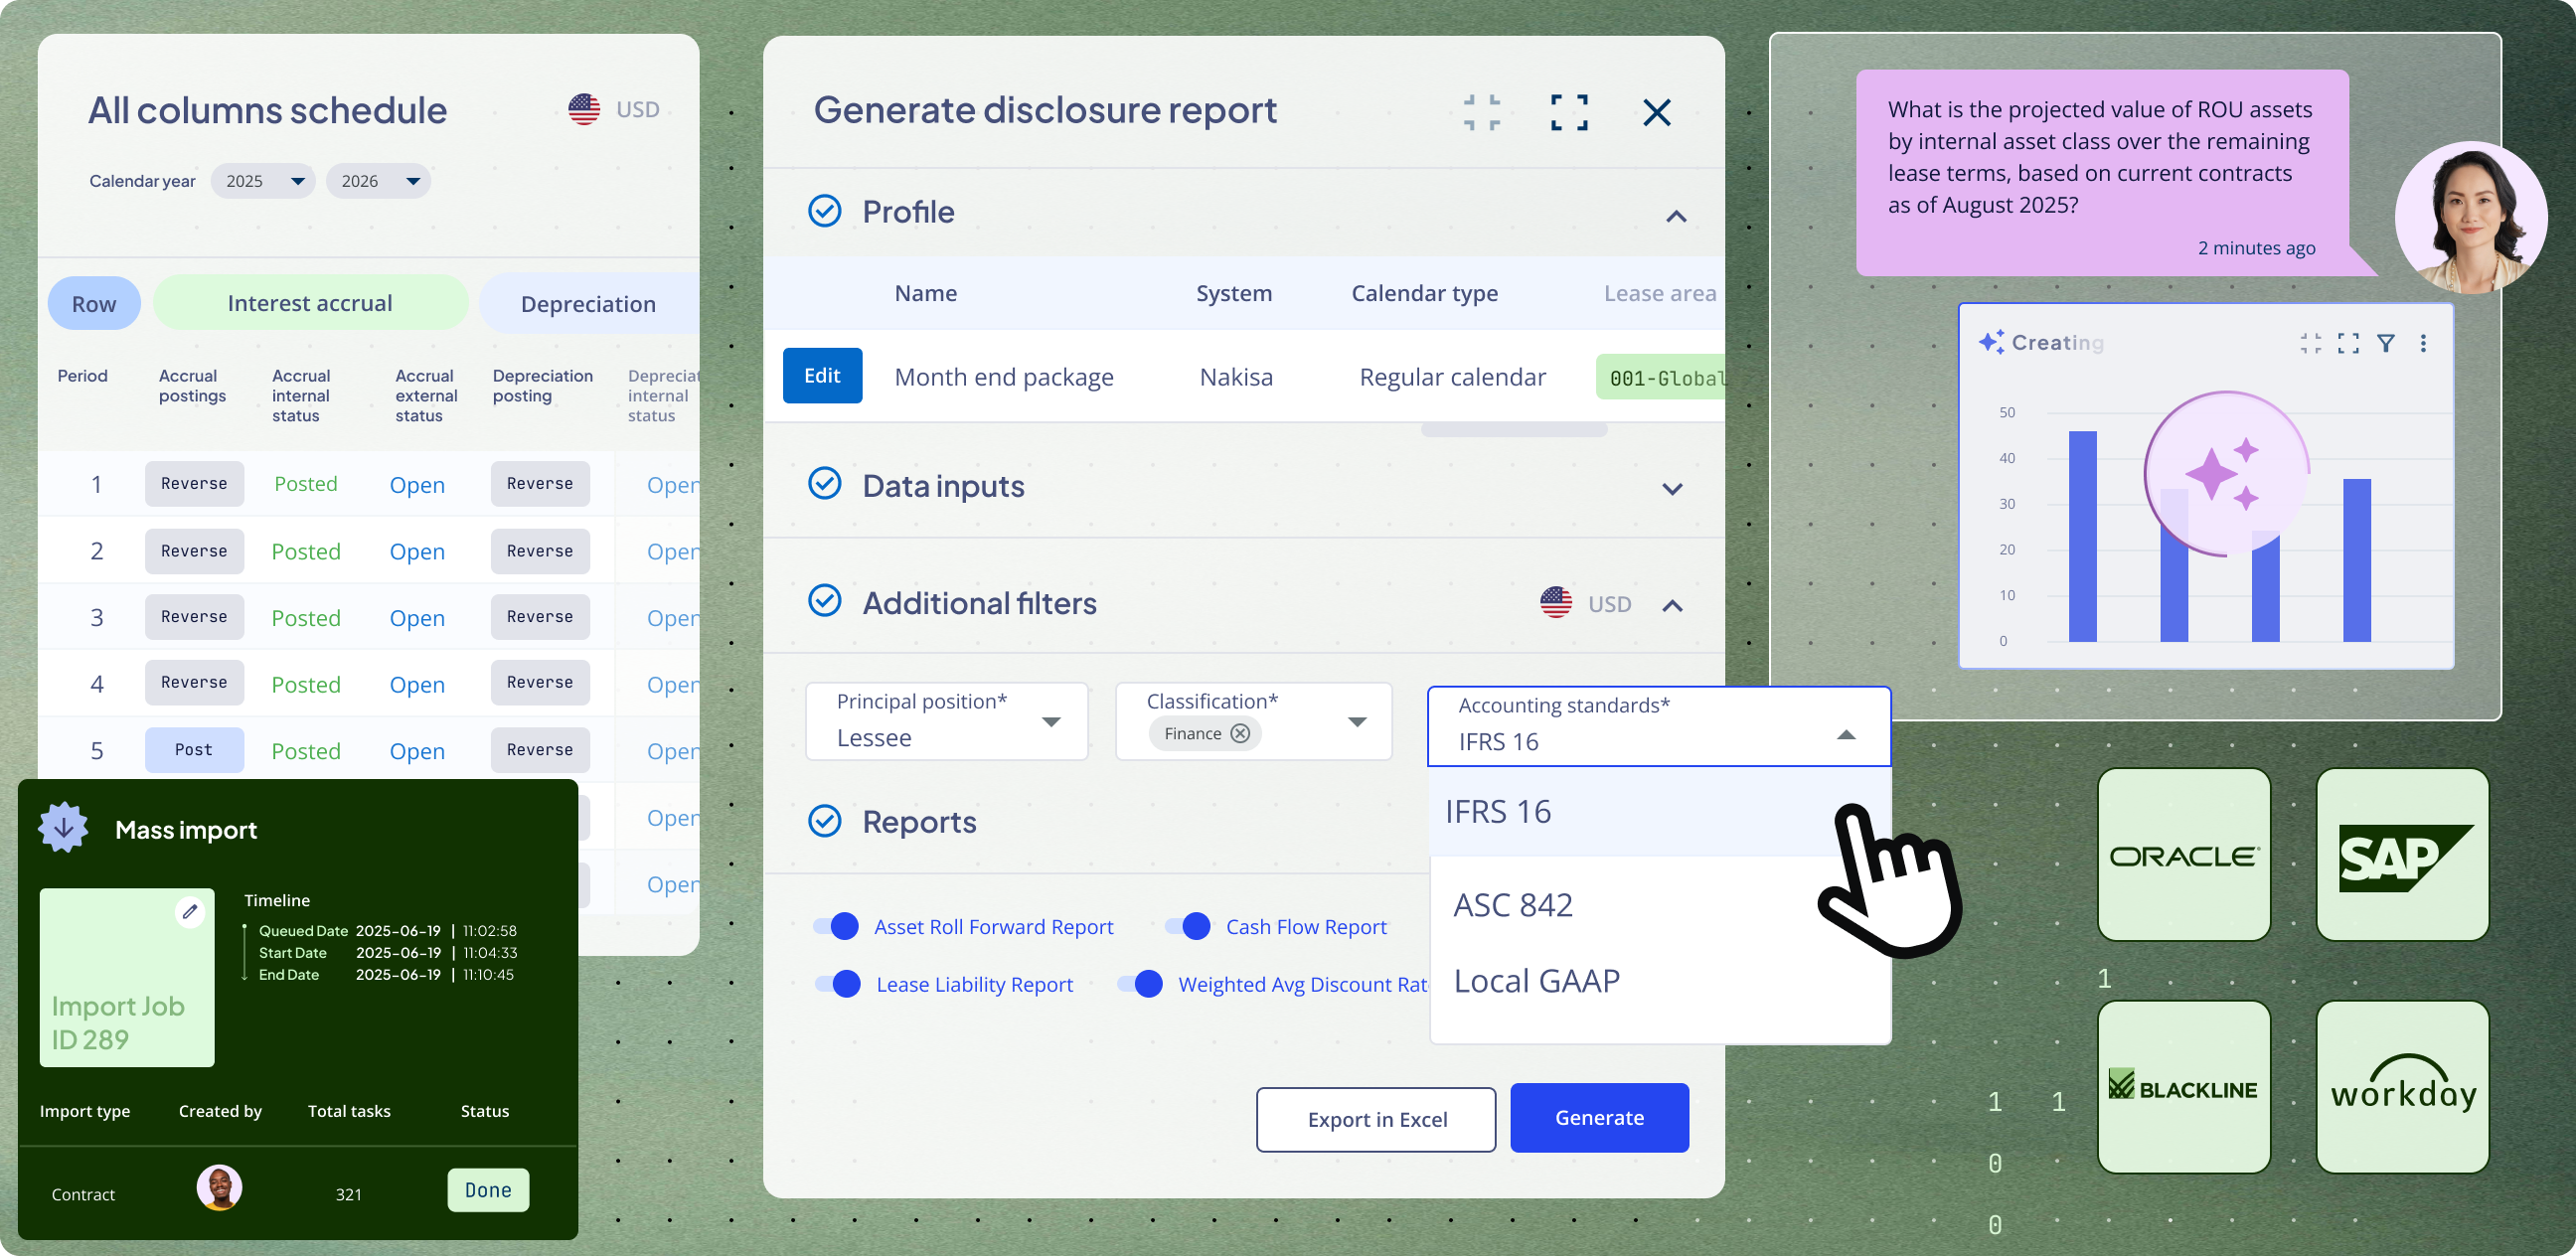The width and height of the screenshot is (2576, 1256).
Task: Remove the Finance chip via its X icon
Action: point(1240,733)
